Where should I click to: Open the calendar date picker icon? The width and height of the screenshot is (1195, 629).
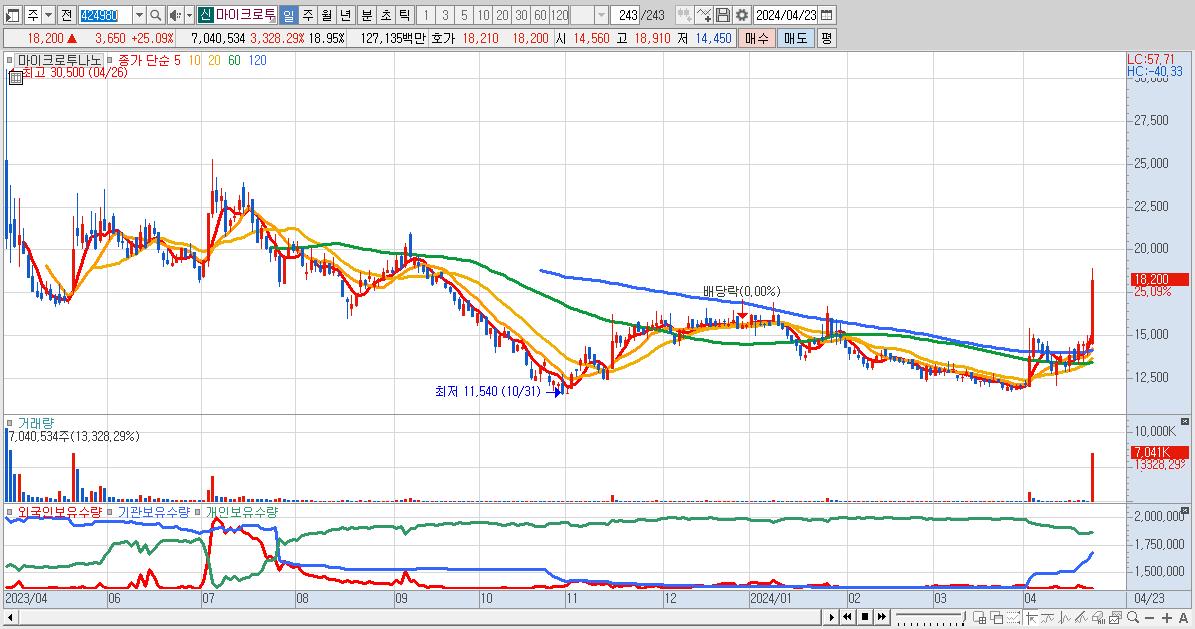tap(826, 15)
